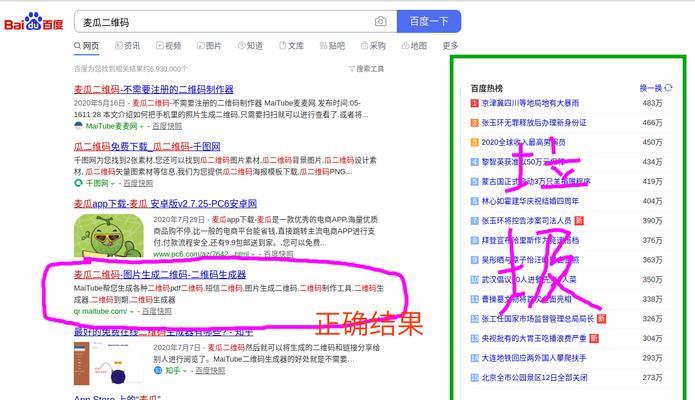The height and width of the screenshot is (400, 695).
Task: Click rank 2 badge beside 张玉环无罪释放后办理新身份证
Action: 474,122
